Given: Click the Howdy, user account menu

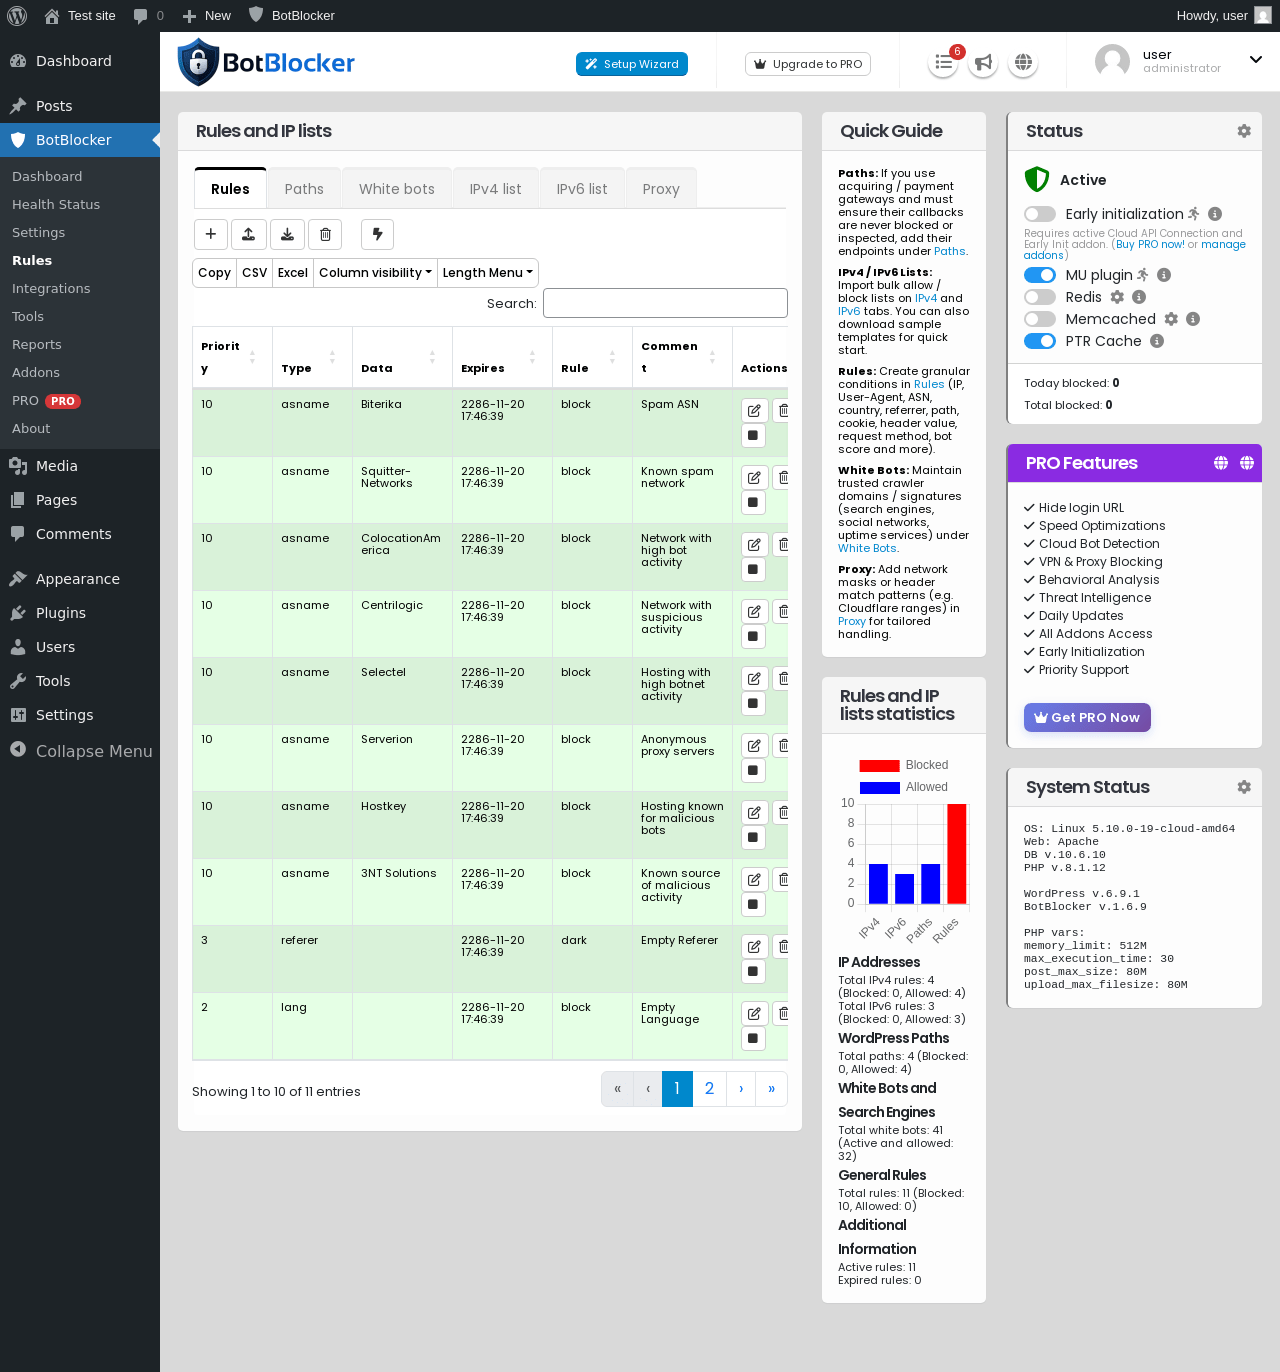Looking at the screenshot, I should click(x=1224, y=16).
